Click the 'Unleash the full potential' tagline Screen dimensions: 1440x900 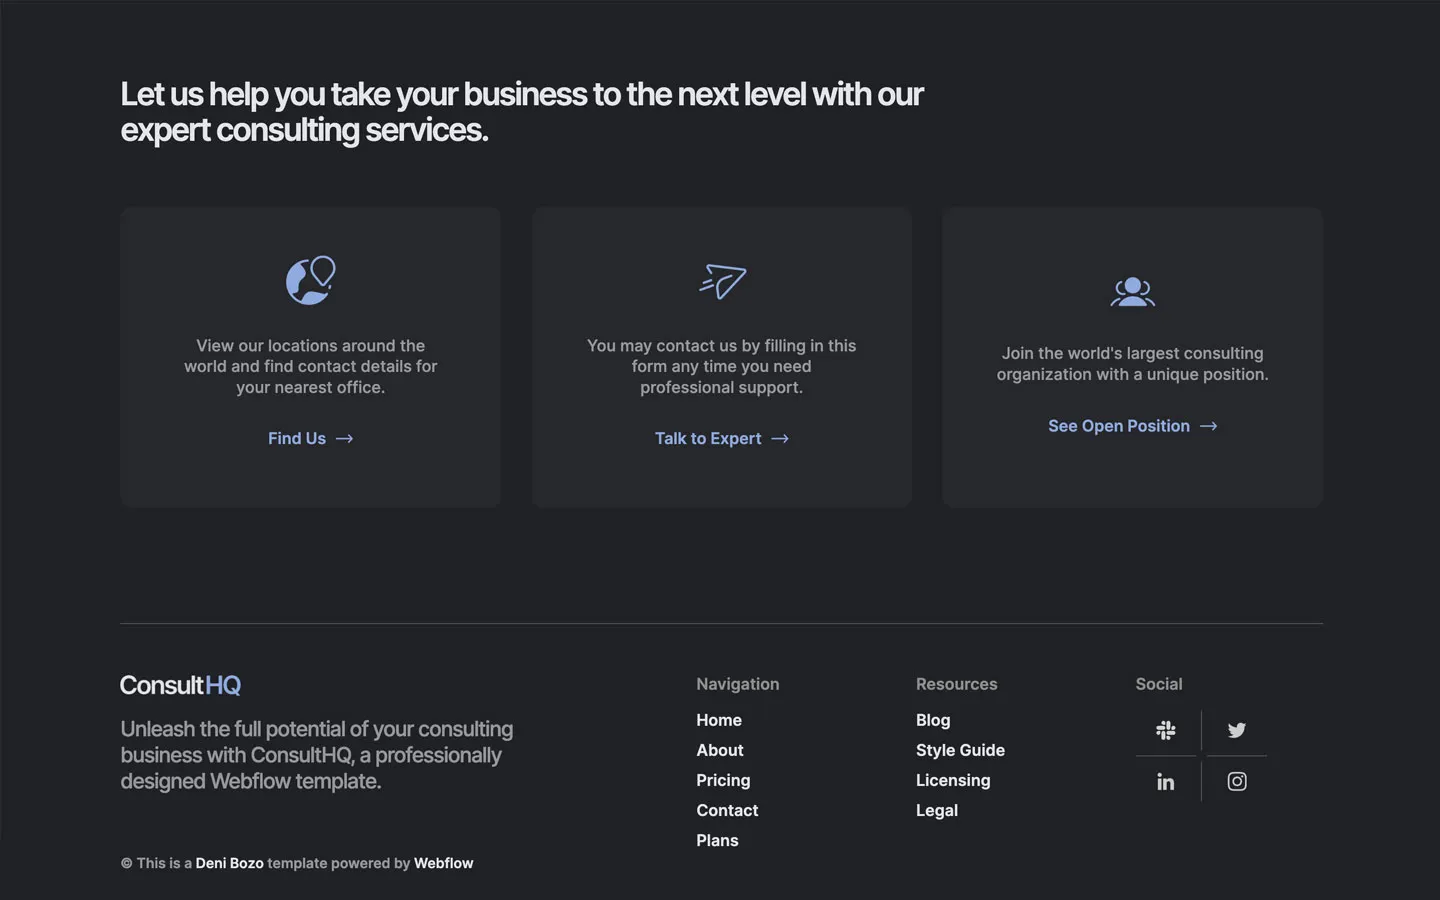pyautogui.click(x=317, y=755)
